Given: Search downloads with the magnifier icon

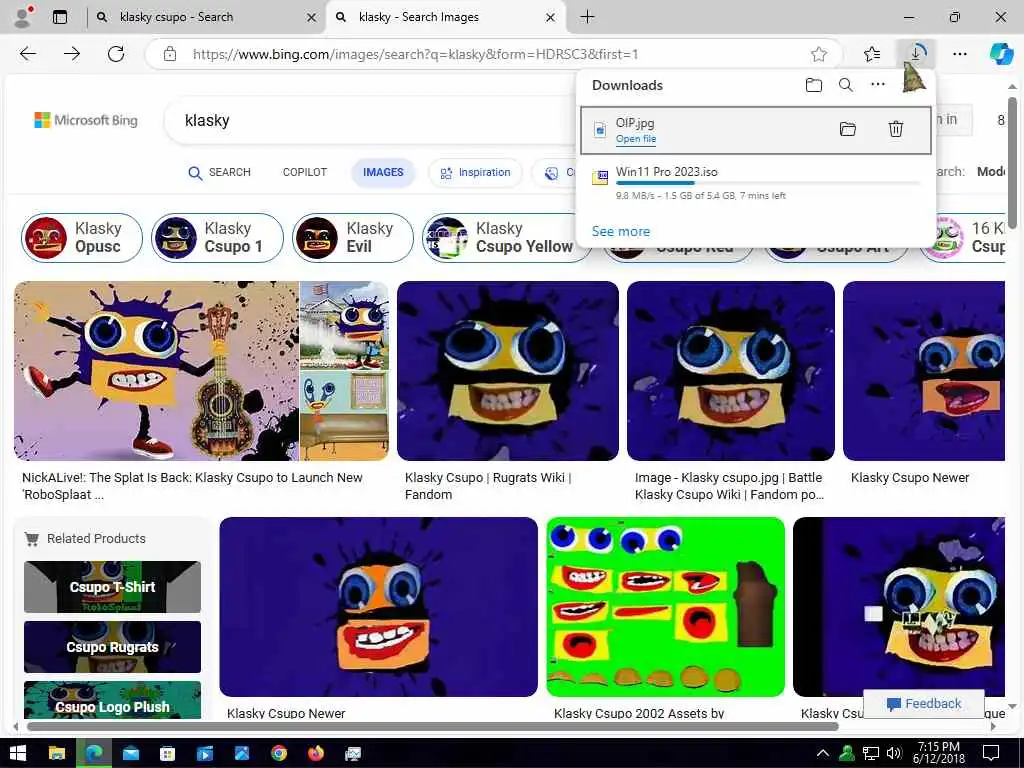Looking at the screenshot, I should point(846,85).
